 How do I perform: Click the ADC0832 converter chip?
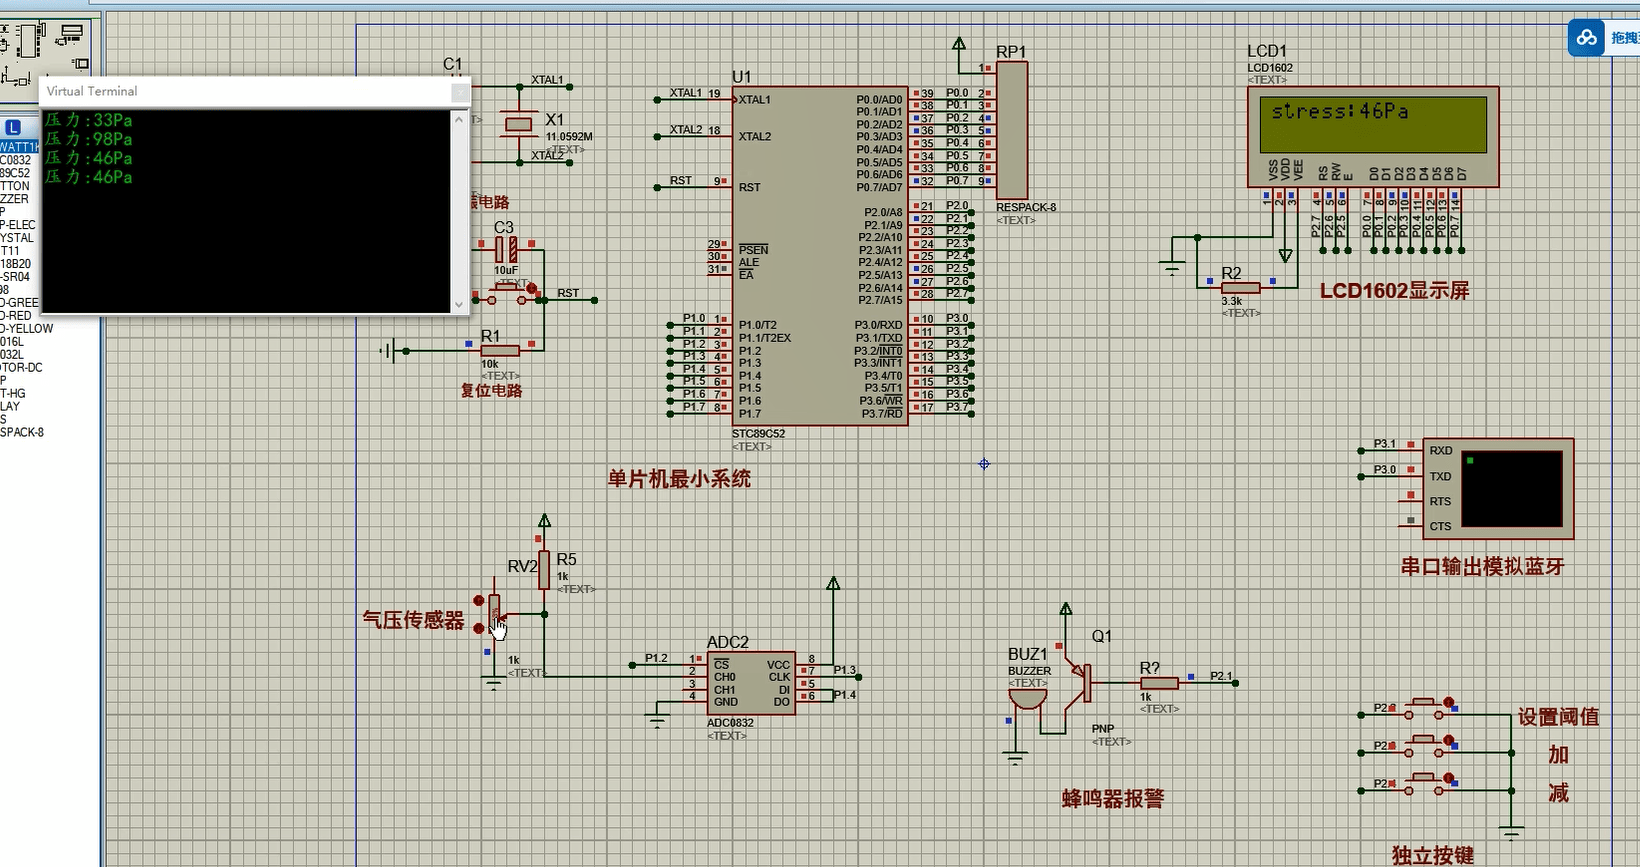click(x=750, y=683)
